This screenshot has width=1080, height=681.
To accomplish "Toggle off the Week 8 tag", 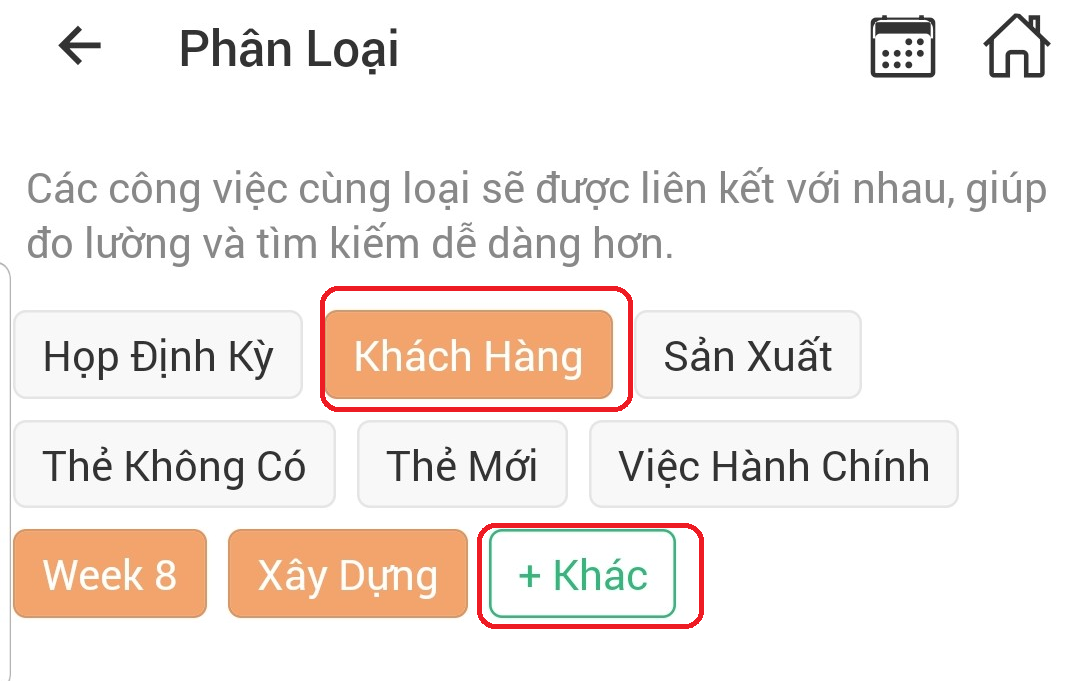I will (x=110, y=573).
